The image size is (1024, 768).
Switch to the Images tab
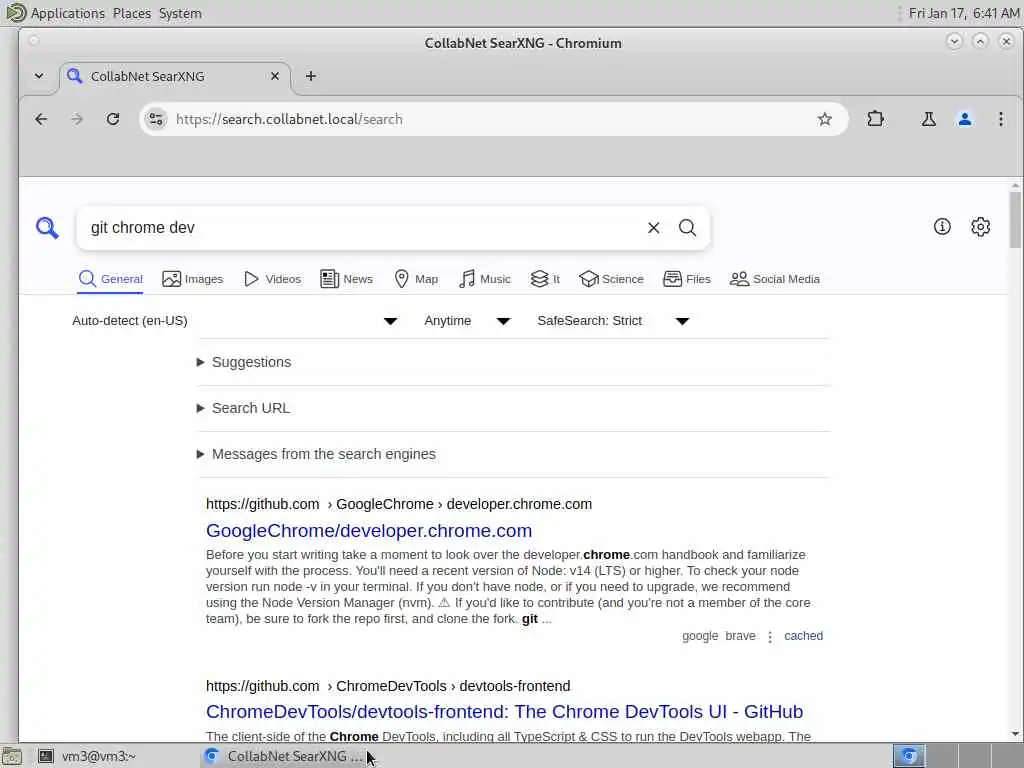tap(193, 279)
